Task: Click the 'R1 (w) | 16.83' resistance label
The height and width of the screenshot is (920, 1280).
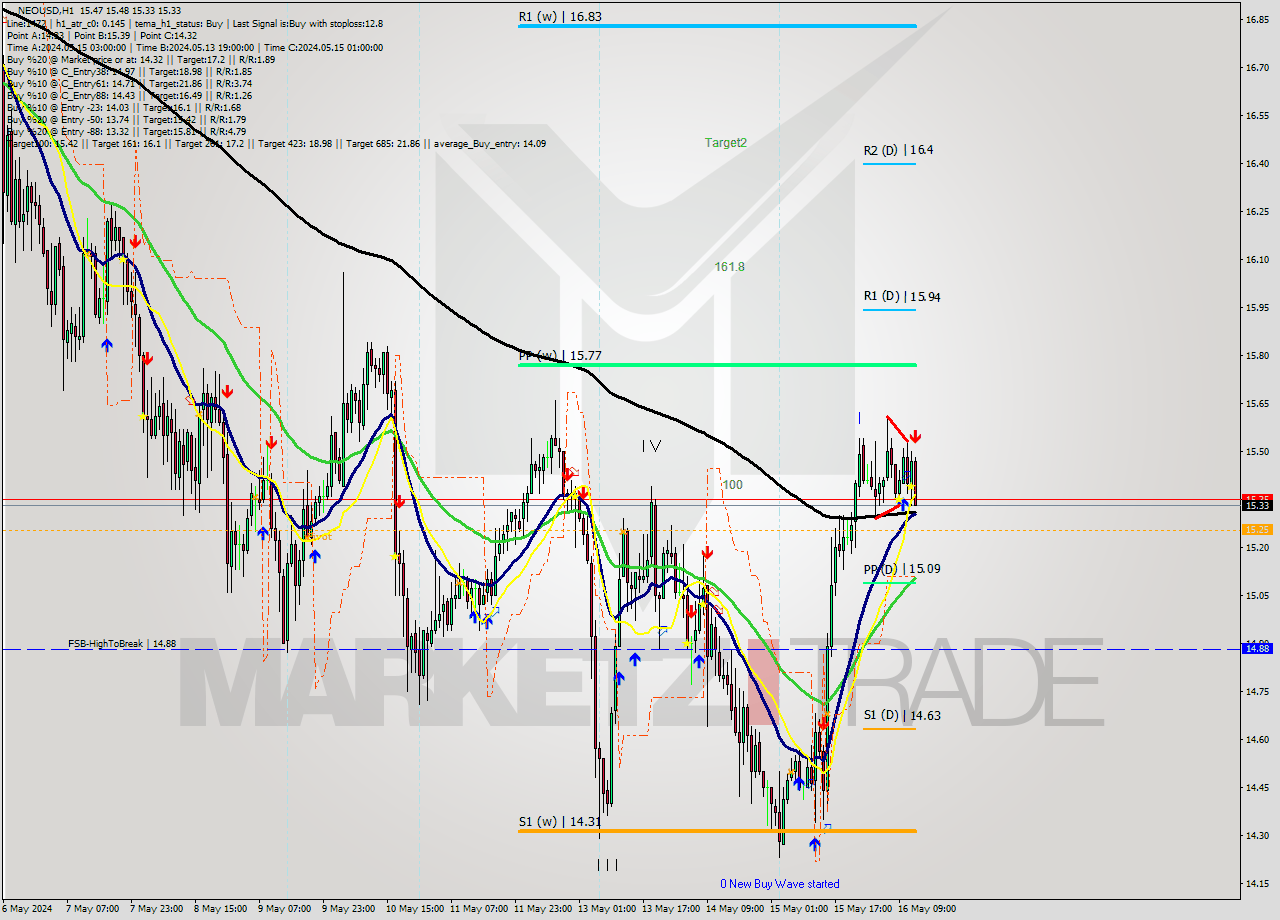Action: point(560,17)
